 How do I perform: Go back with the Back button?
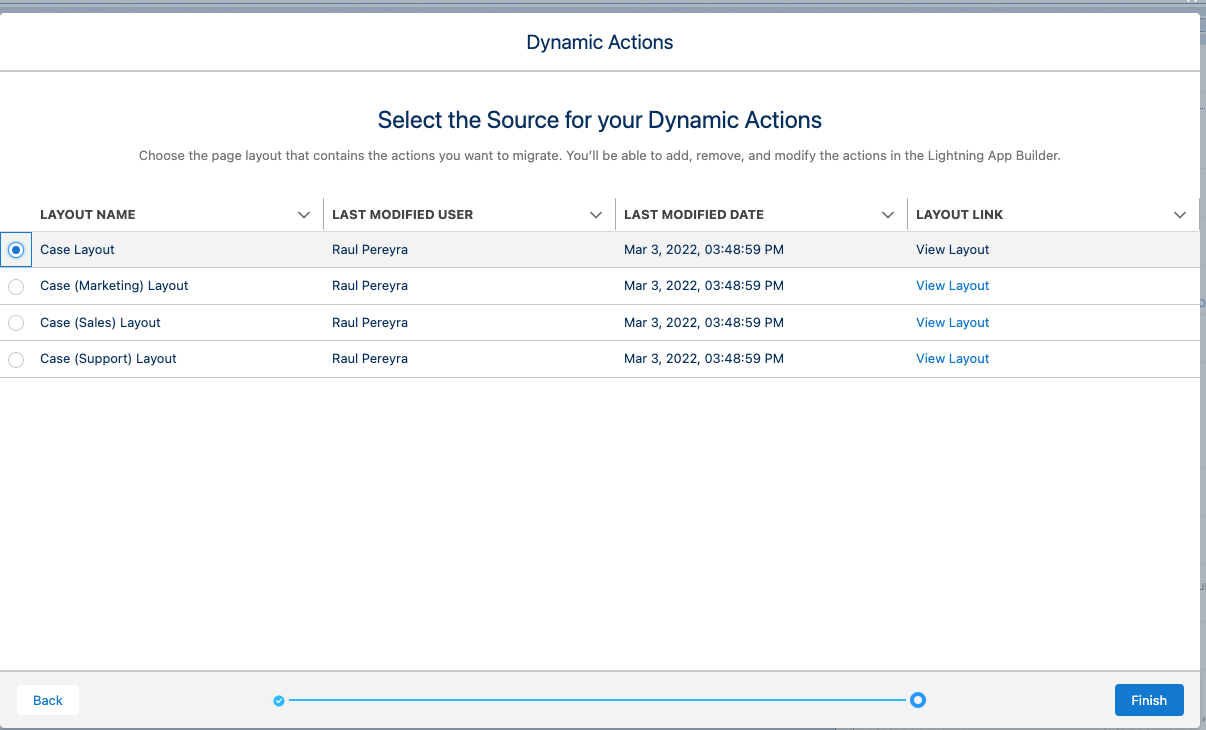click(48, 700)
